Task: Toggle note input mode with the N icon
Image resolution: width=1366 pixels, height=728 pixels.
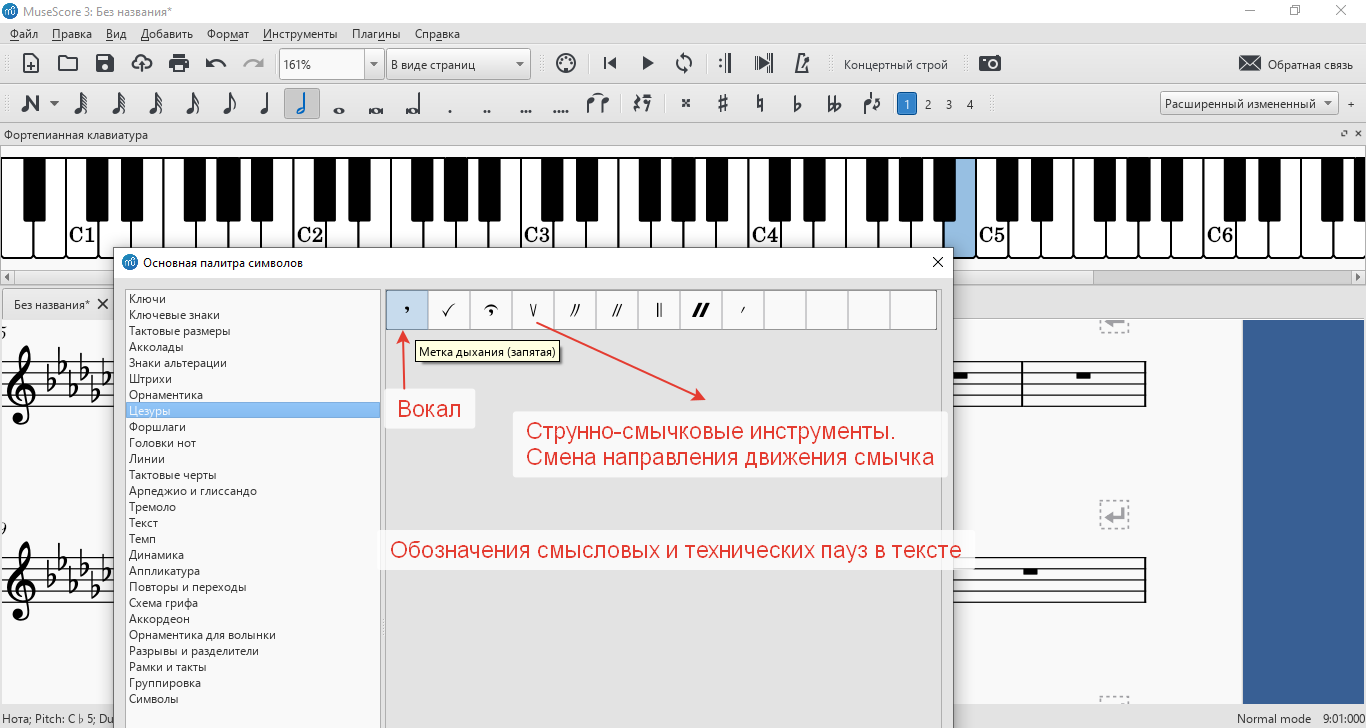Action: 31,104
